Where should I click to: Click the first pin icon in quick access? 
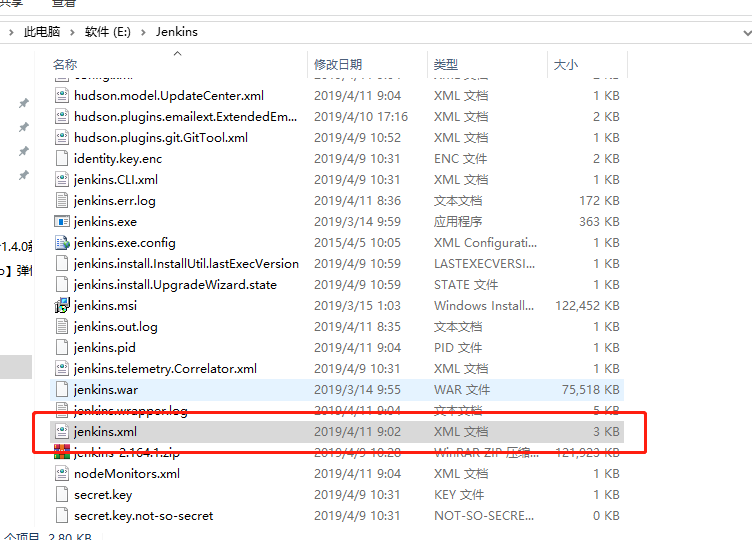24,103
